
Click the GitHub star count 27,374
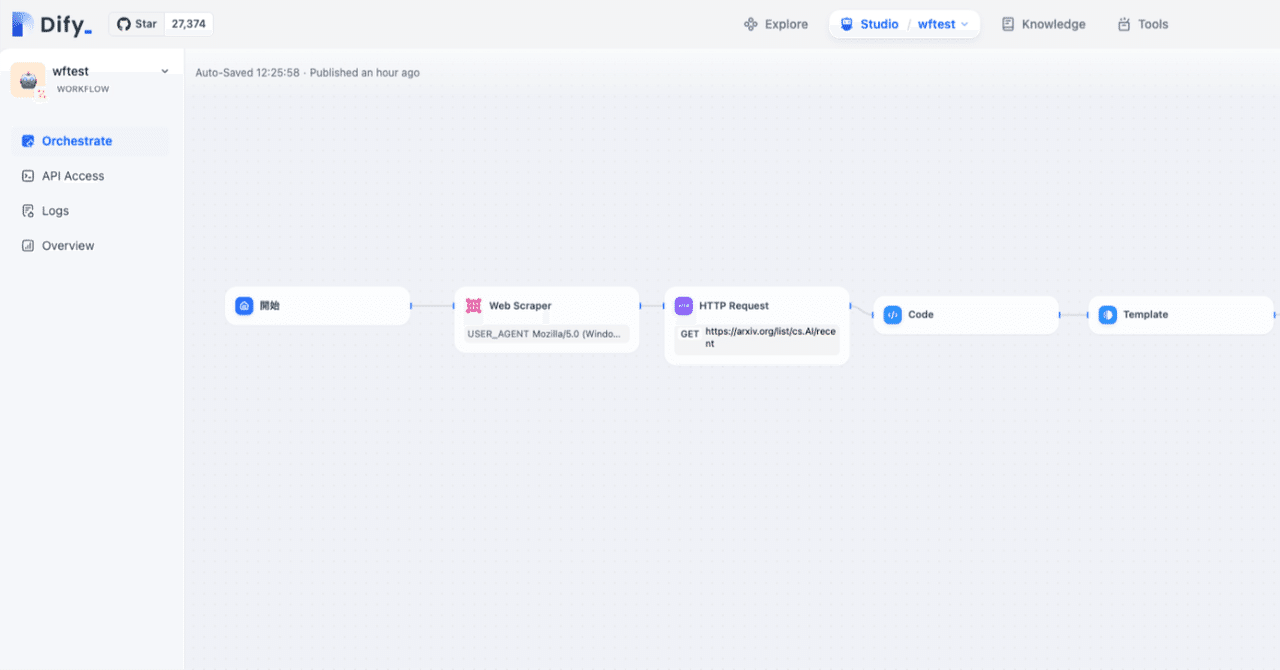pos(188,24)
